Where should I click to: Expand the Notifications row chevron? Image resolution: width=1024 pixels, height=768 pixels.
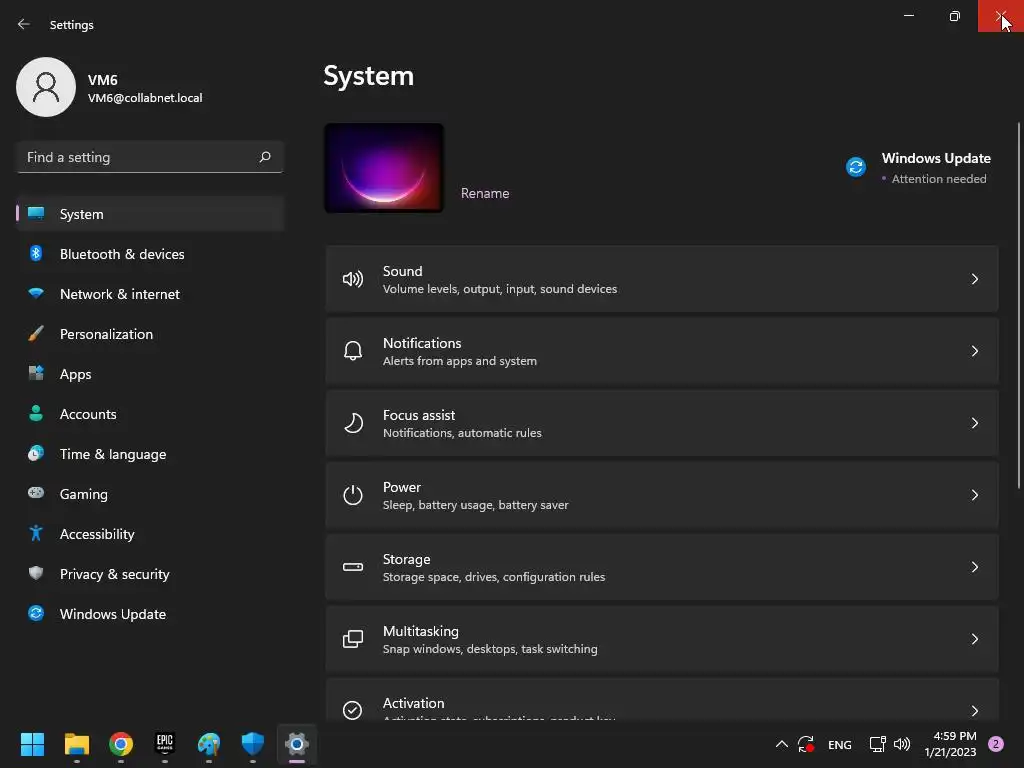click(974, 351)
